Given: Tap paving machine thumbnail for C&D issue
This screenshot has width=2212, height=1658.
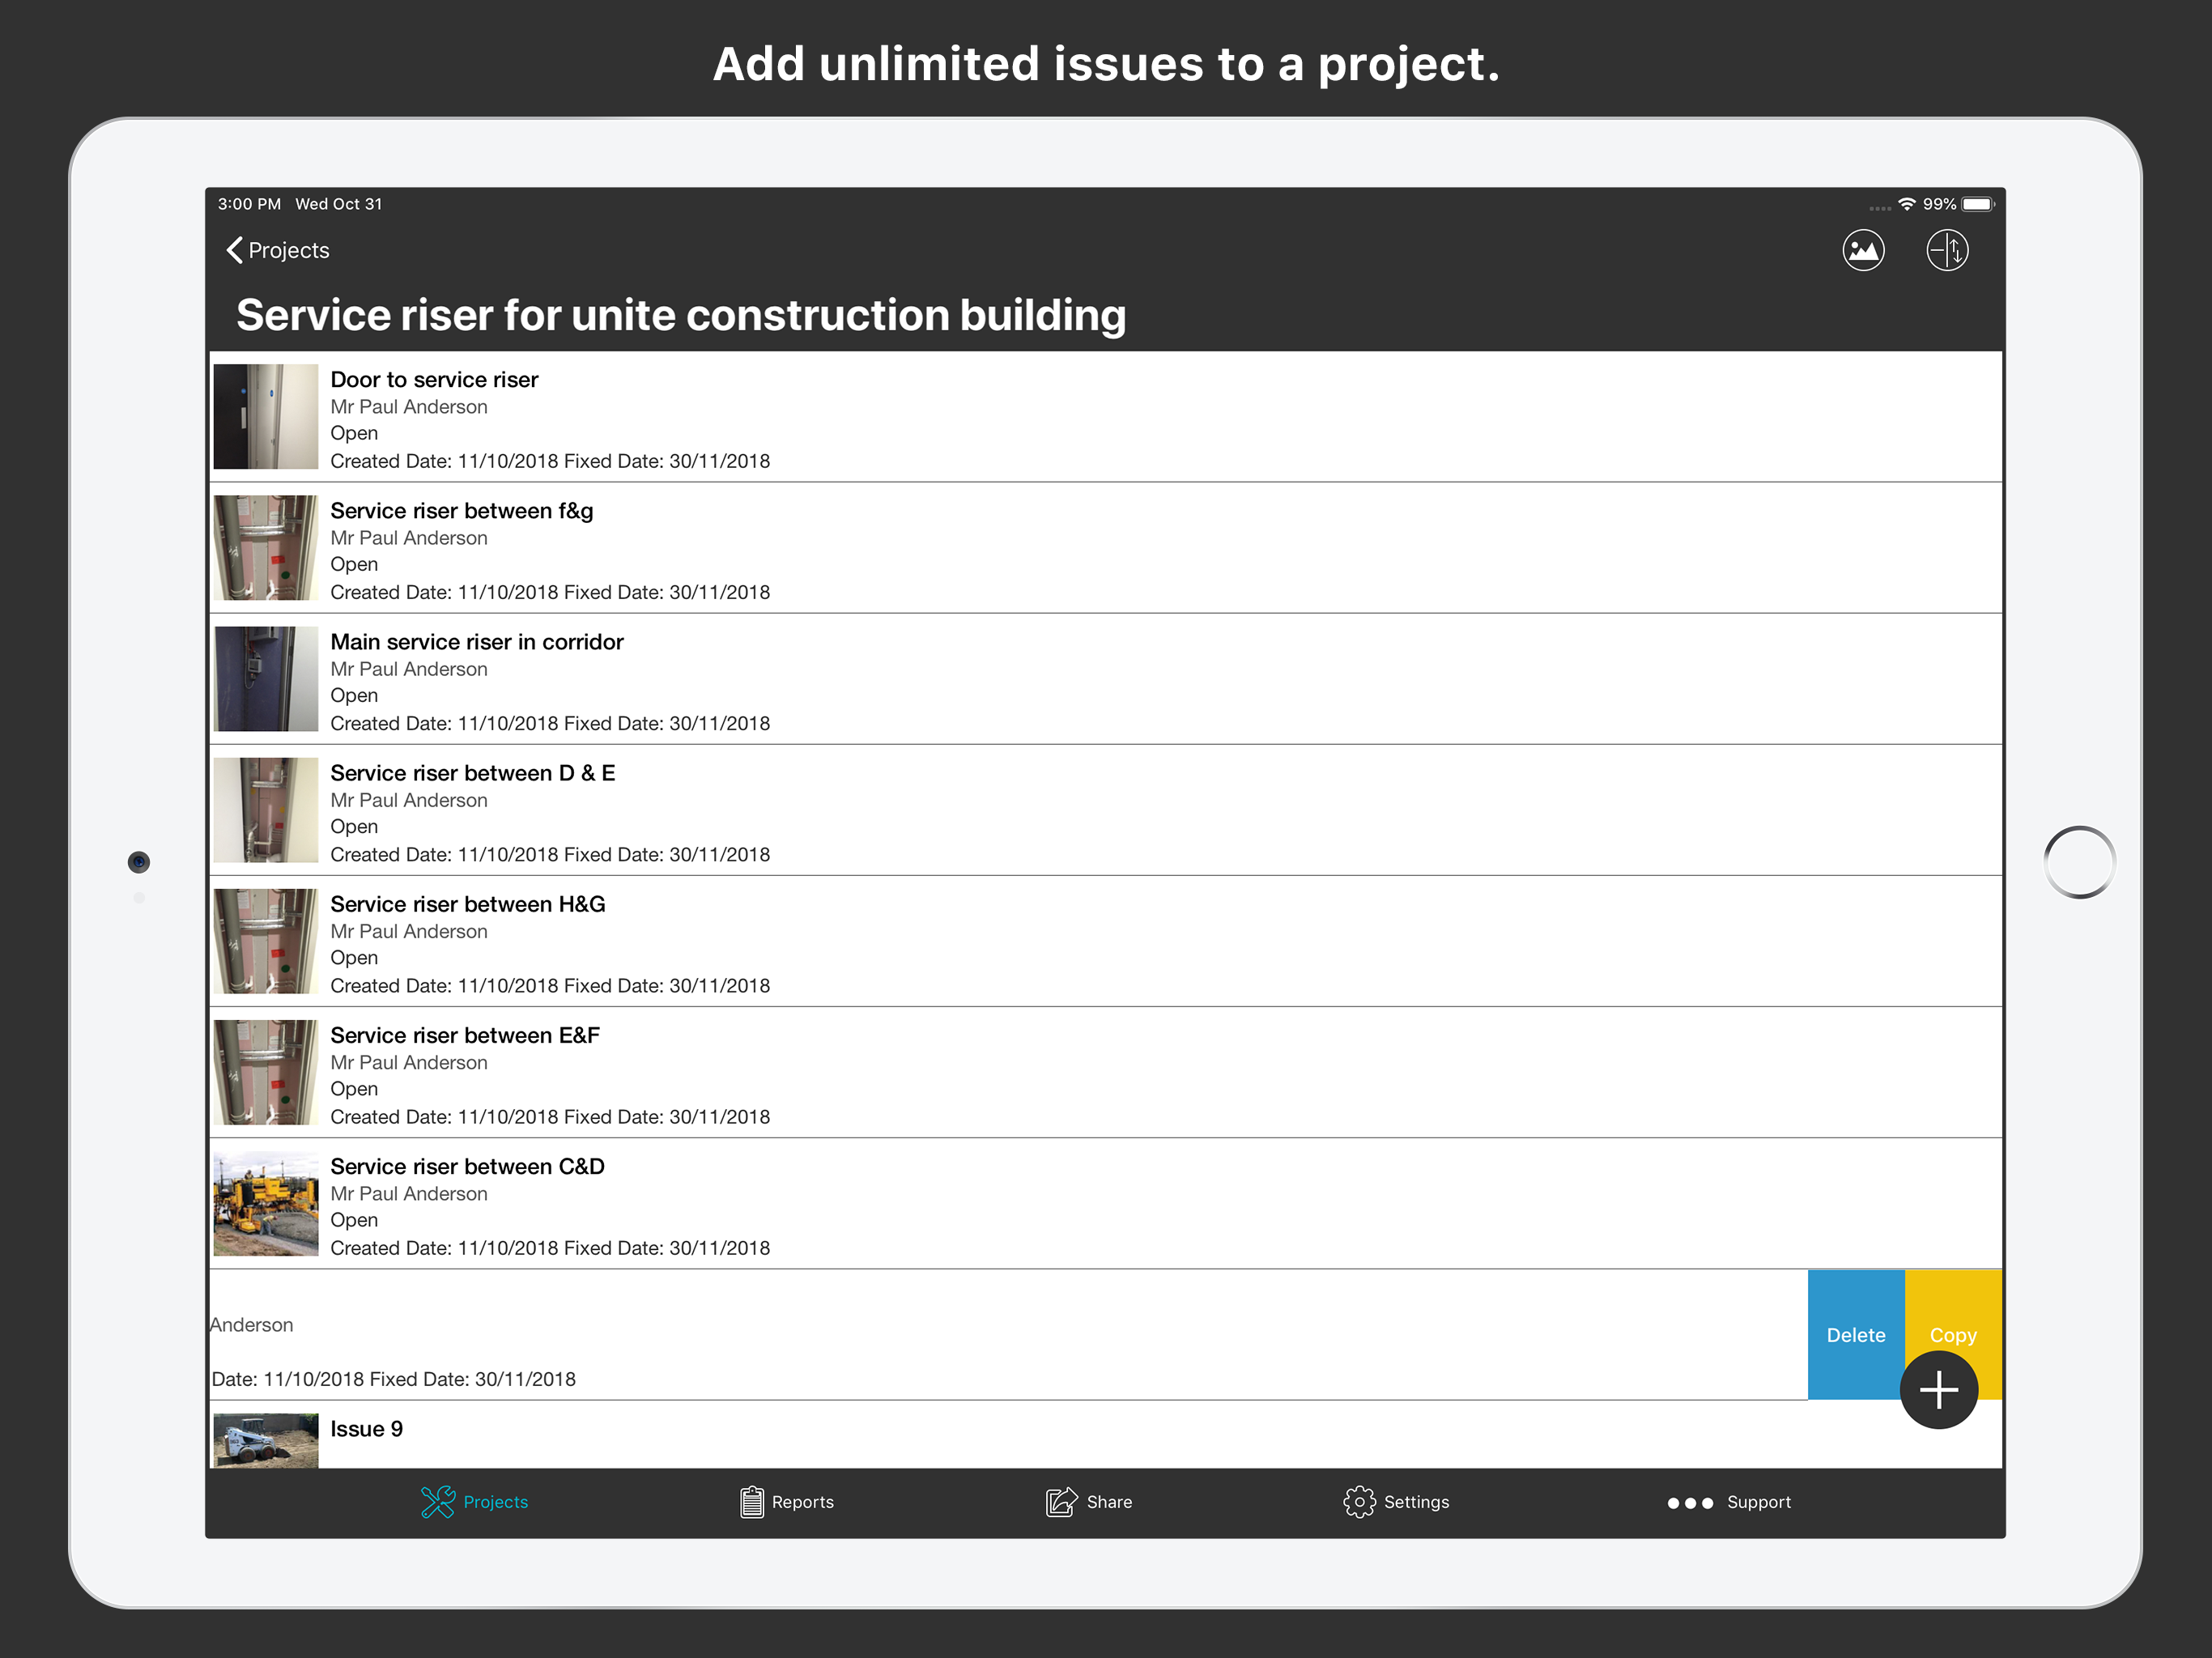Looking at the screenshot, I should click(265, 1203).
